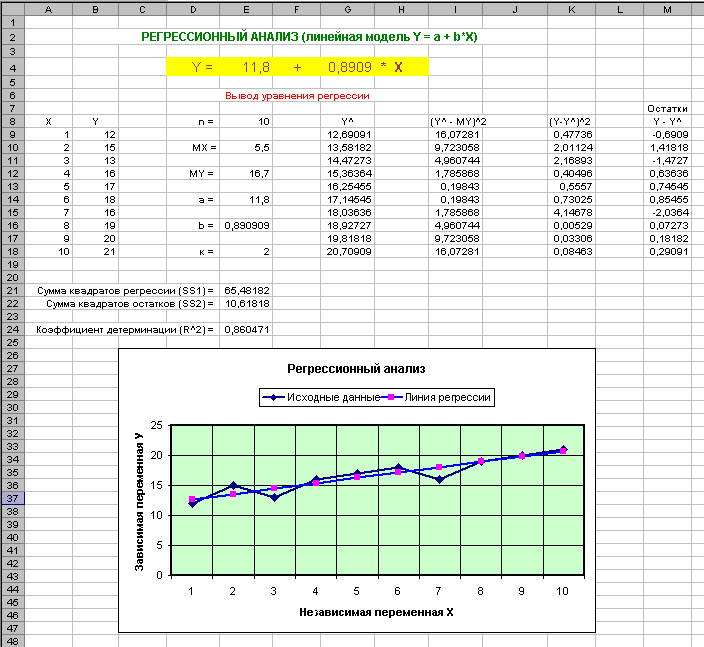Select the Остатки header cell

coord(667,108)
